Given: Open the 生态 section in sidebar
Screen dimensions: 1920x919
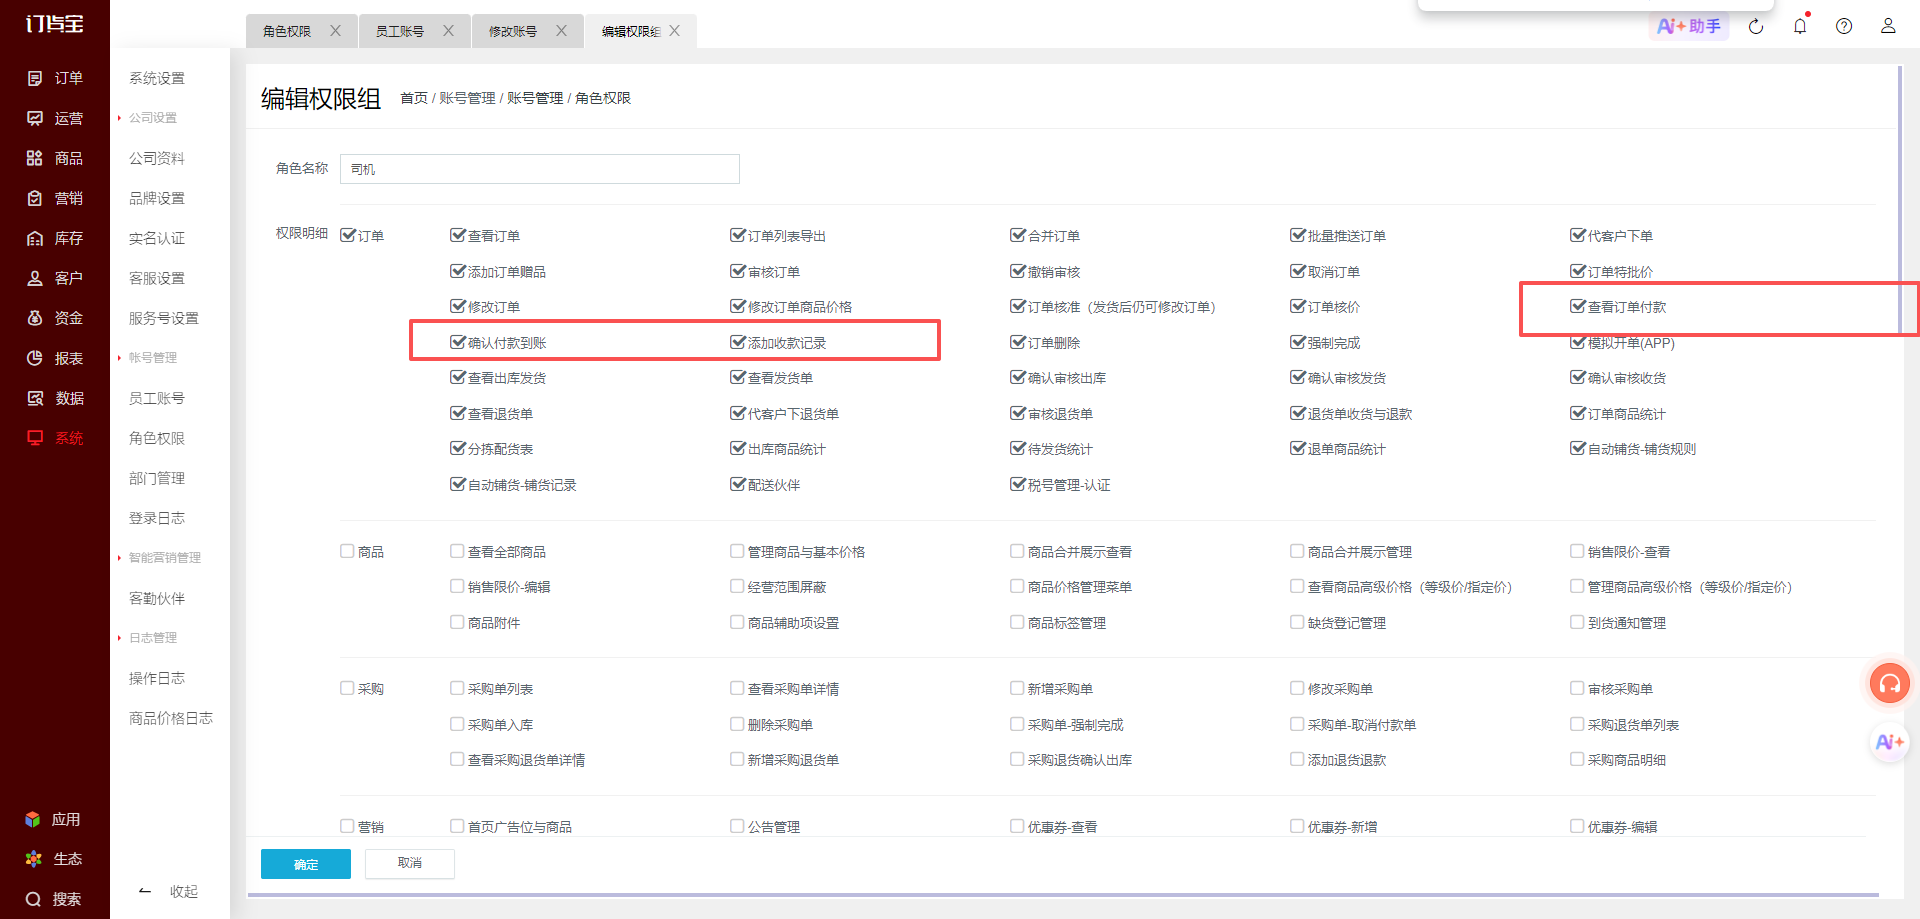Looking at the screenshot, I should point(53,859).
